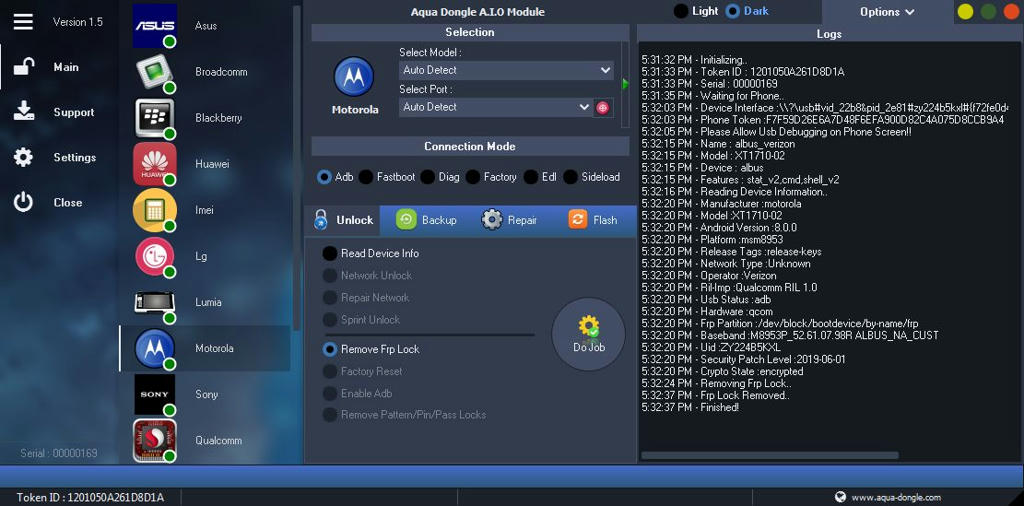The width and height of the screenshot is (1024, 506).
Task: Select Read Device Info option
Action: coord(371,253)
